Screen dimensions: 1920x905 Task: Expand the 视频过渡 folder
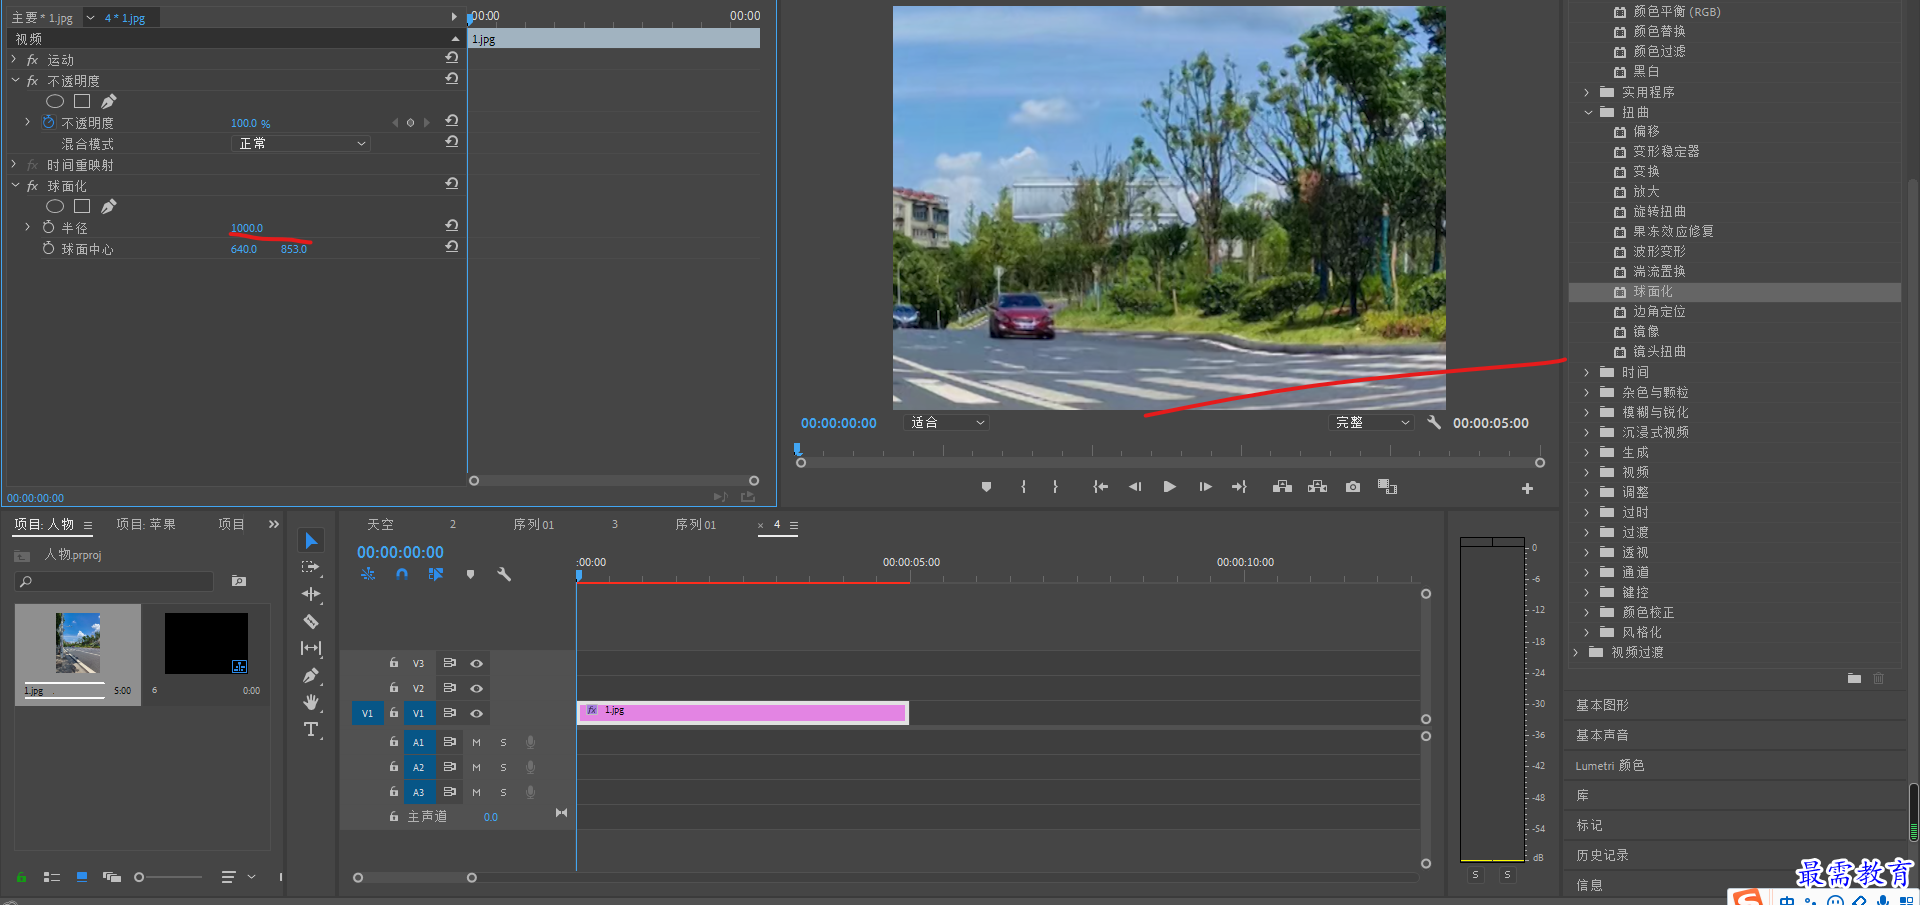coord(1577,652)
